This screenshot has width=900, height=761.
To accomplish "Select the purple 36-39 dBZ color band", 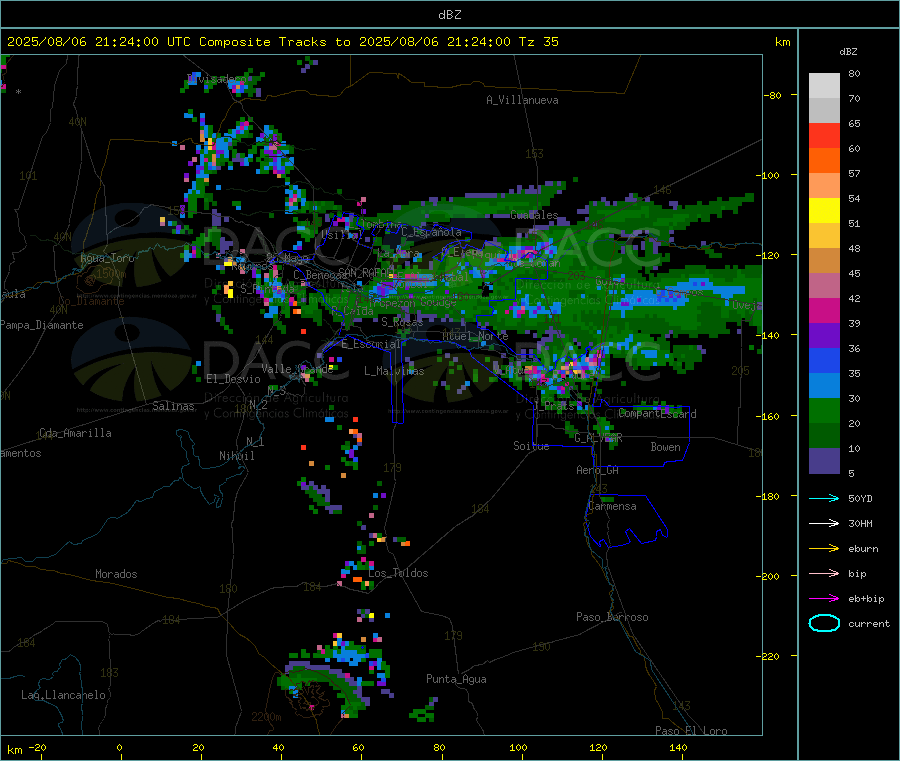I will 824,336.
